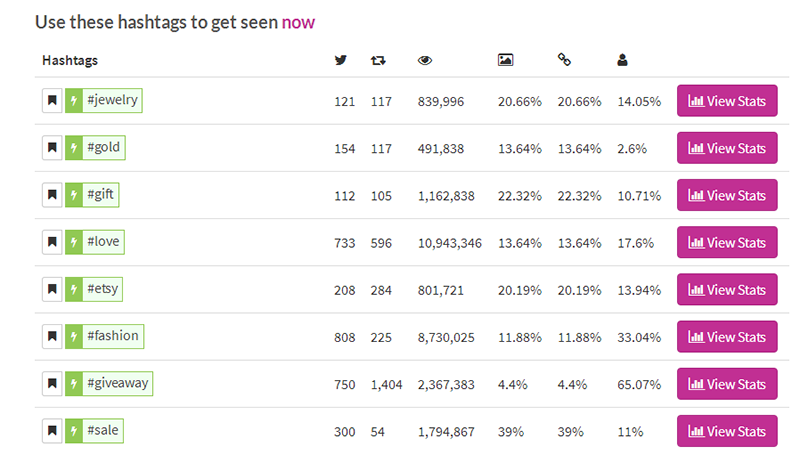Click the image percentage column icon
The width and height of the screenshot is (800, 463).
[x=505, y=60]
